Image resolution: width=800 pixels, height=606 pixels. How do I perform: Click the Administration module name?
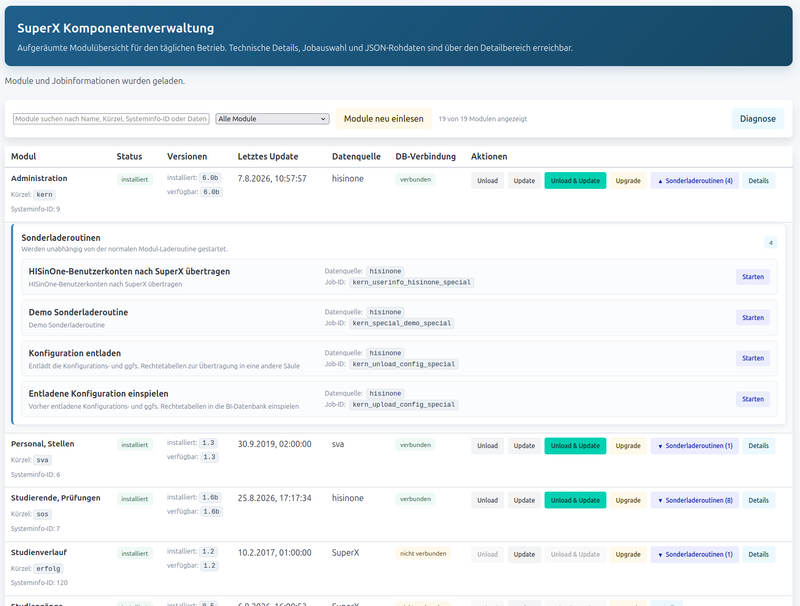[39, 179]
